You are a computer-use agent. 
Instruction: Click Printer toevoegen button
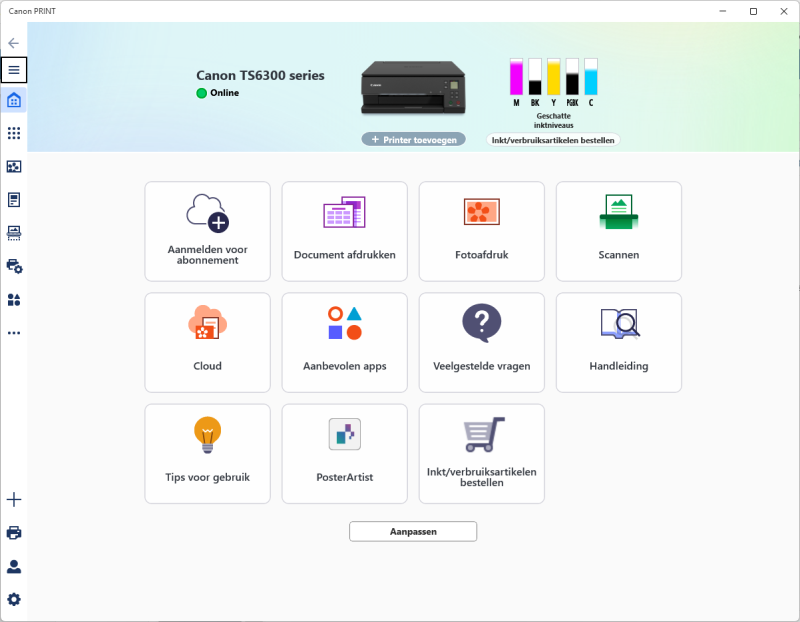[x=413, y=140]
